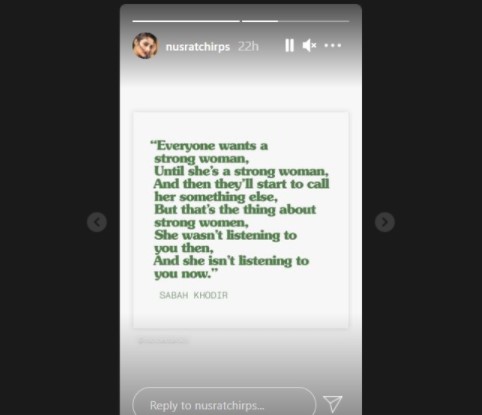Screen dimensions: 482x415
Task: Click the "Everyone wants a" quote line
Action: (209, 146)
